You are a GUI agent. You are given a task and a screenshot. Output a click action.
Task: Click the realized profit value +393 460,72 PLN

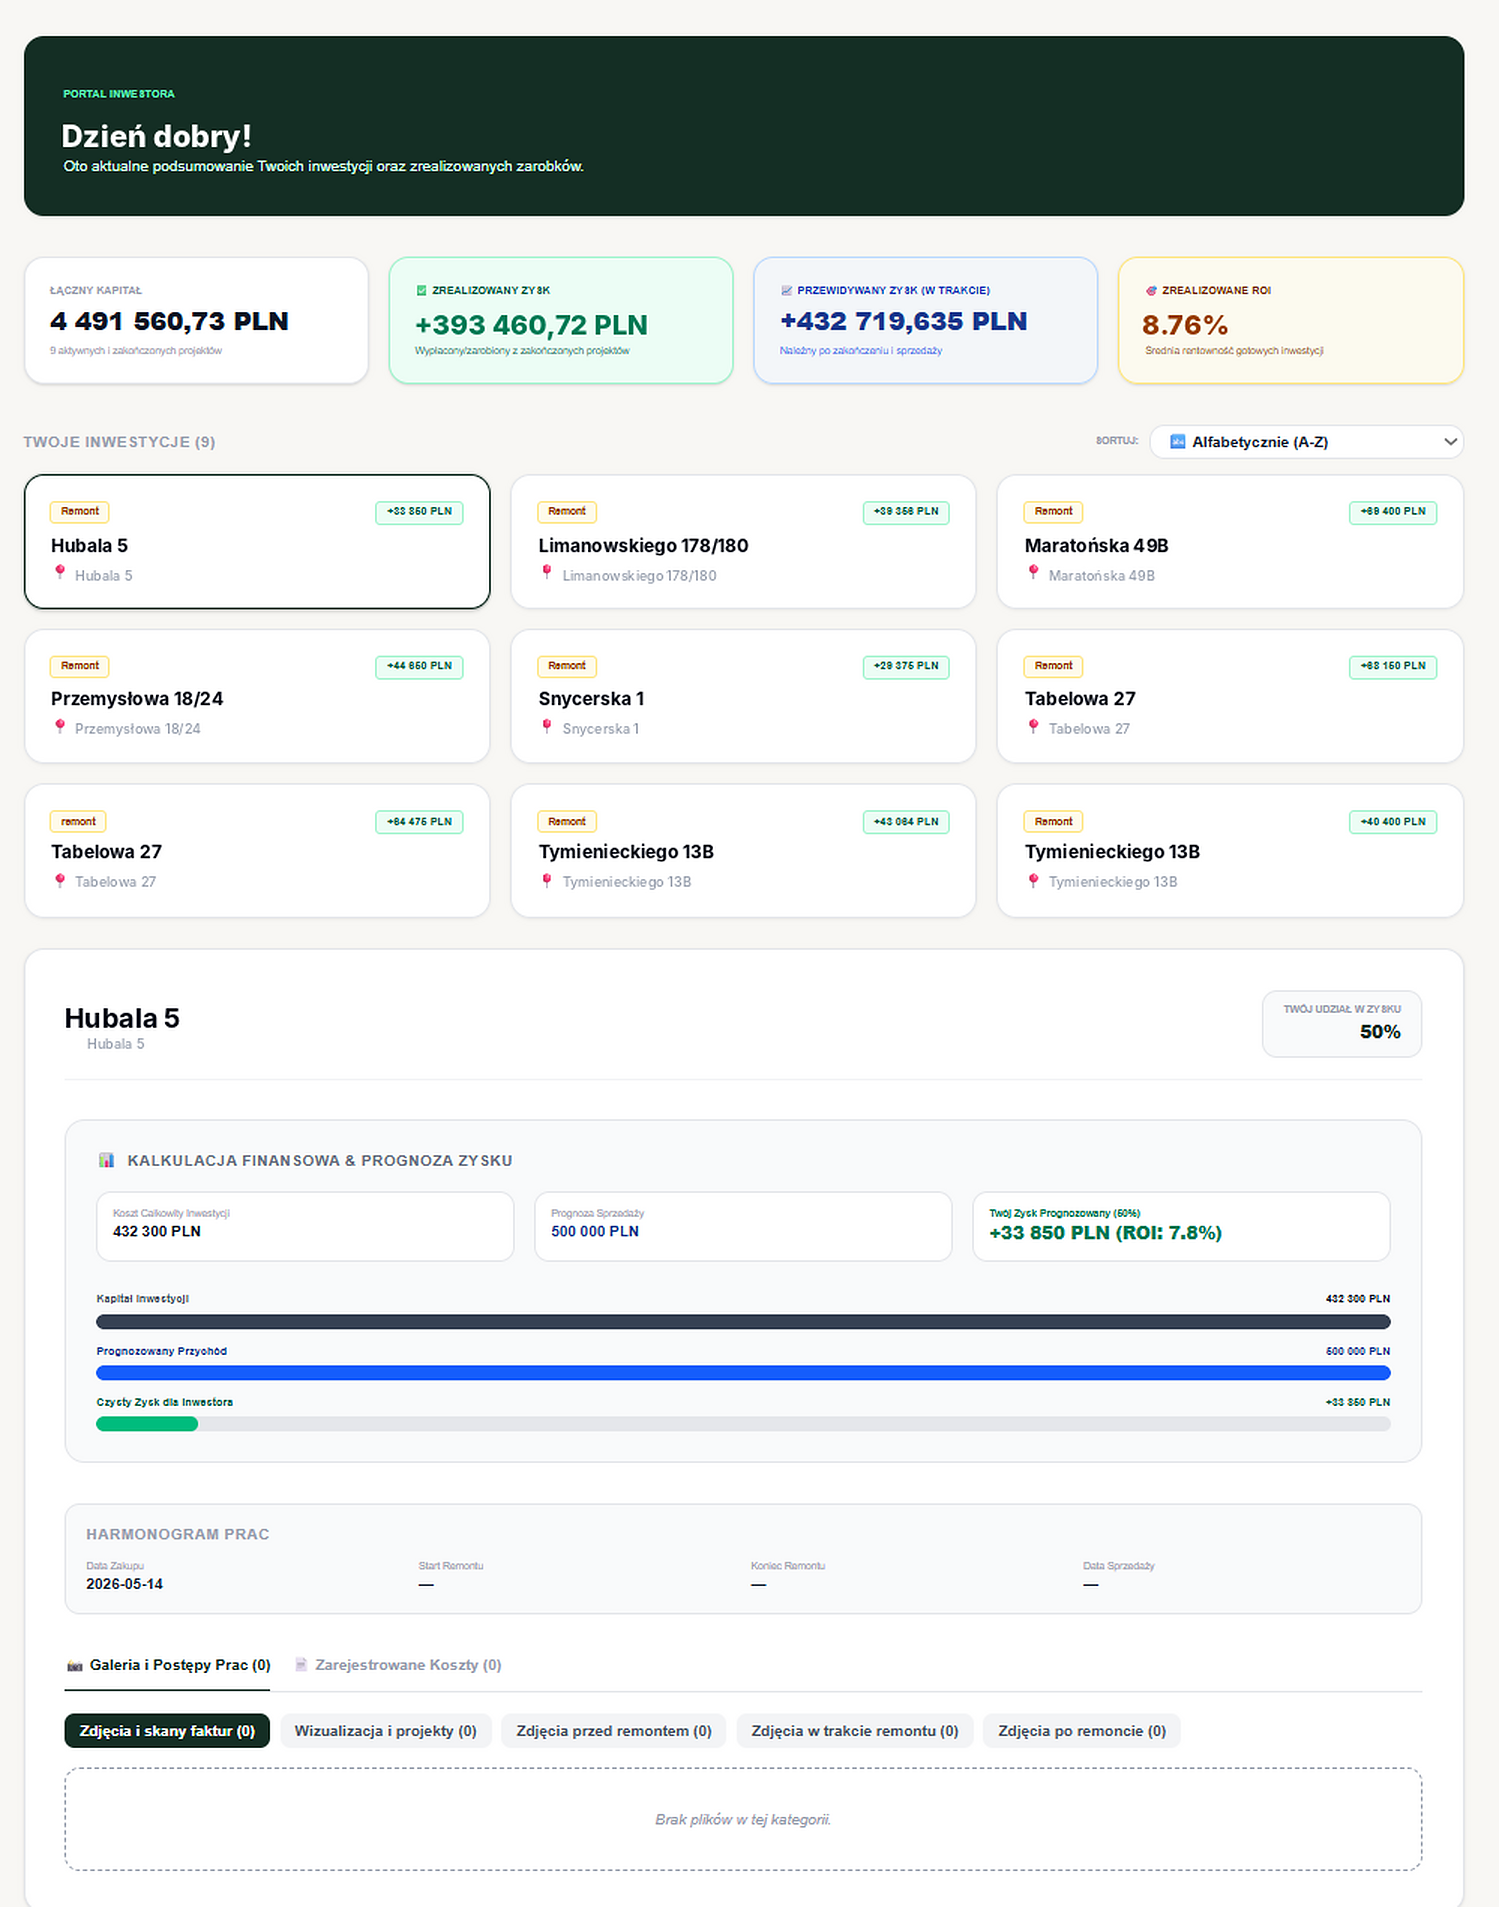(531, 325)
